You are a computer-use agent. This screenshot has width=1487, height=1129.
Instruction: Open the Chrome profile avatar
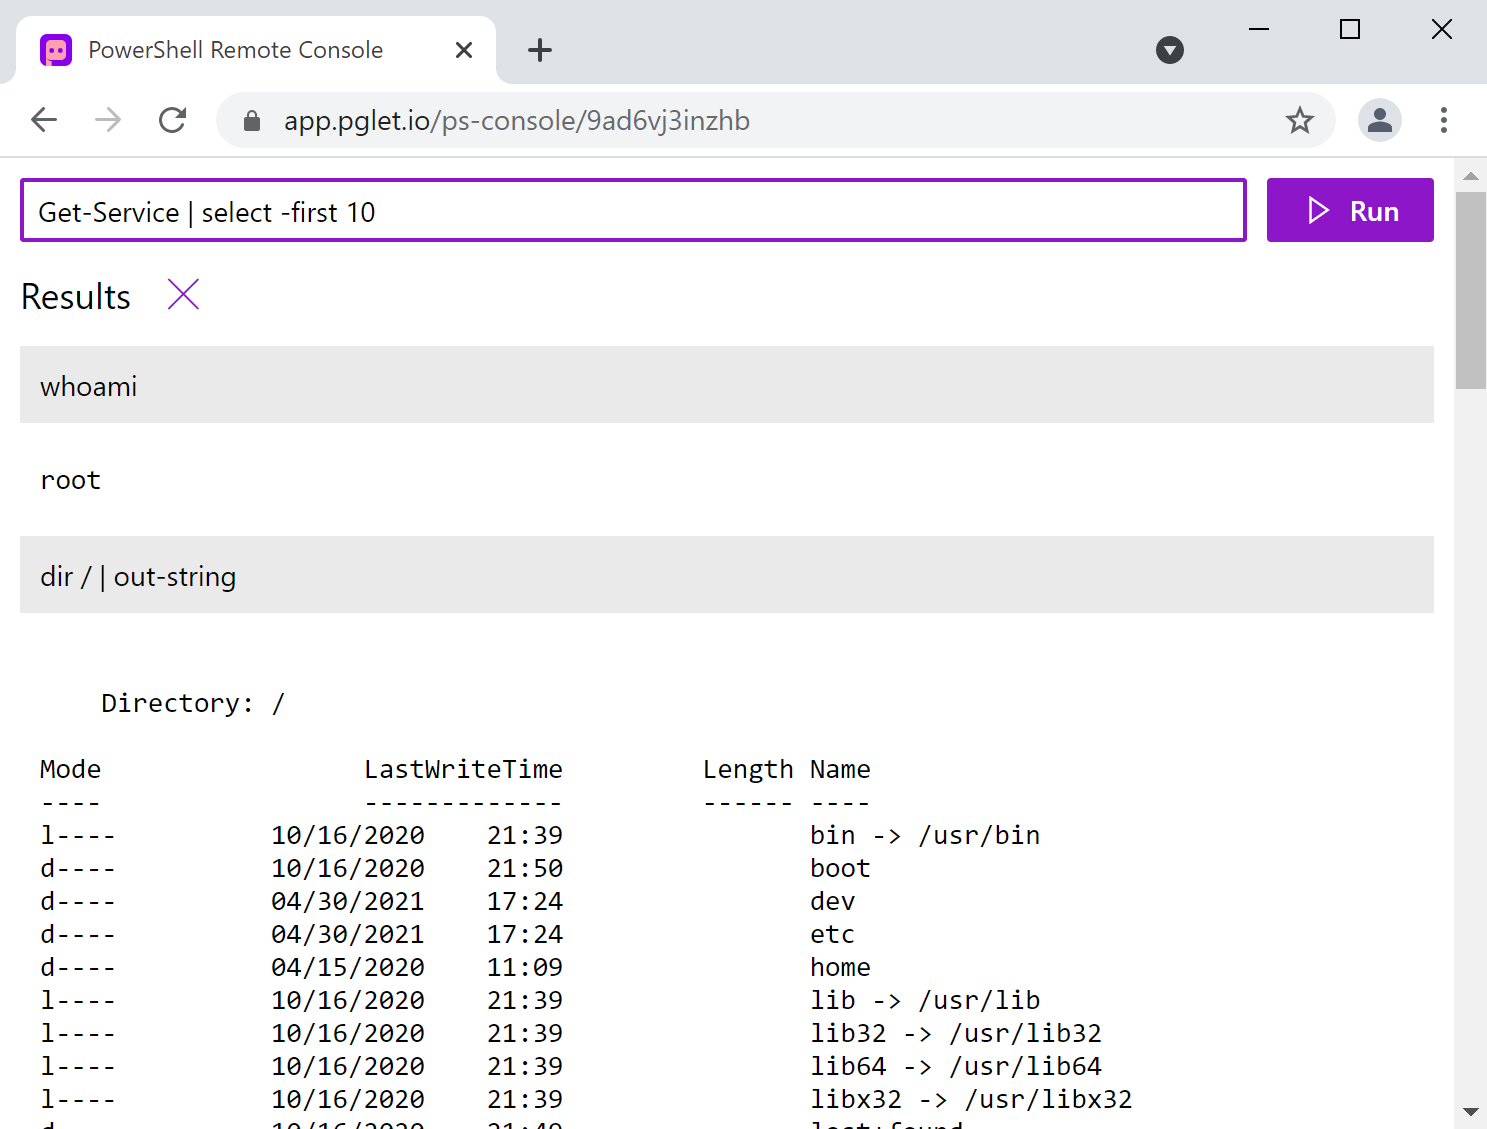pos(1379,121)
